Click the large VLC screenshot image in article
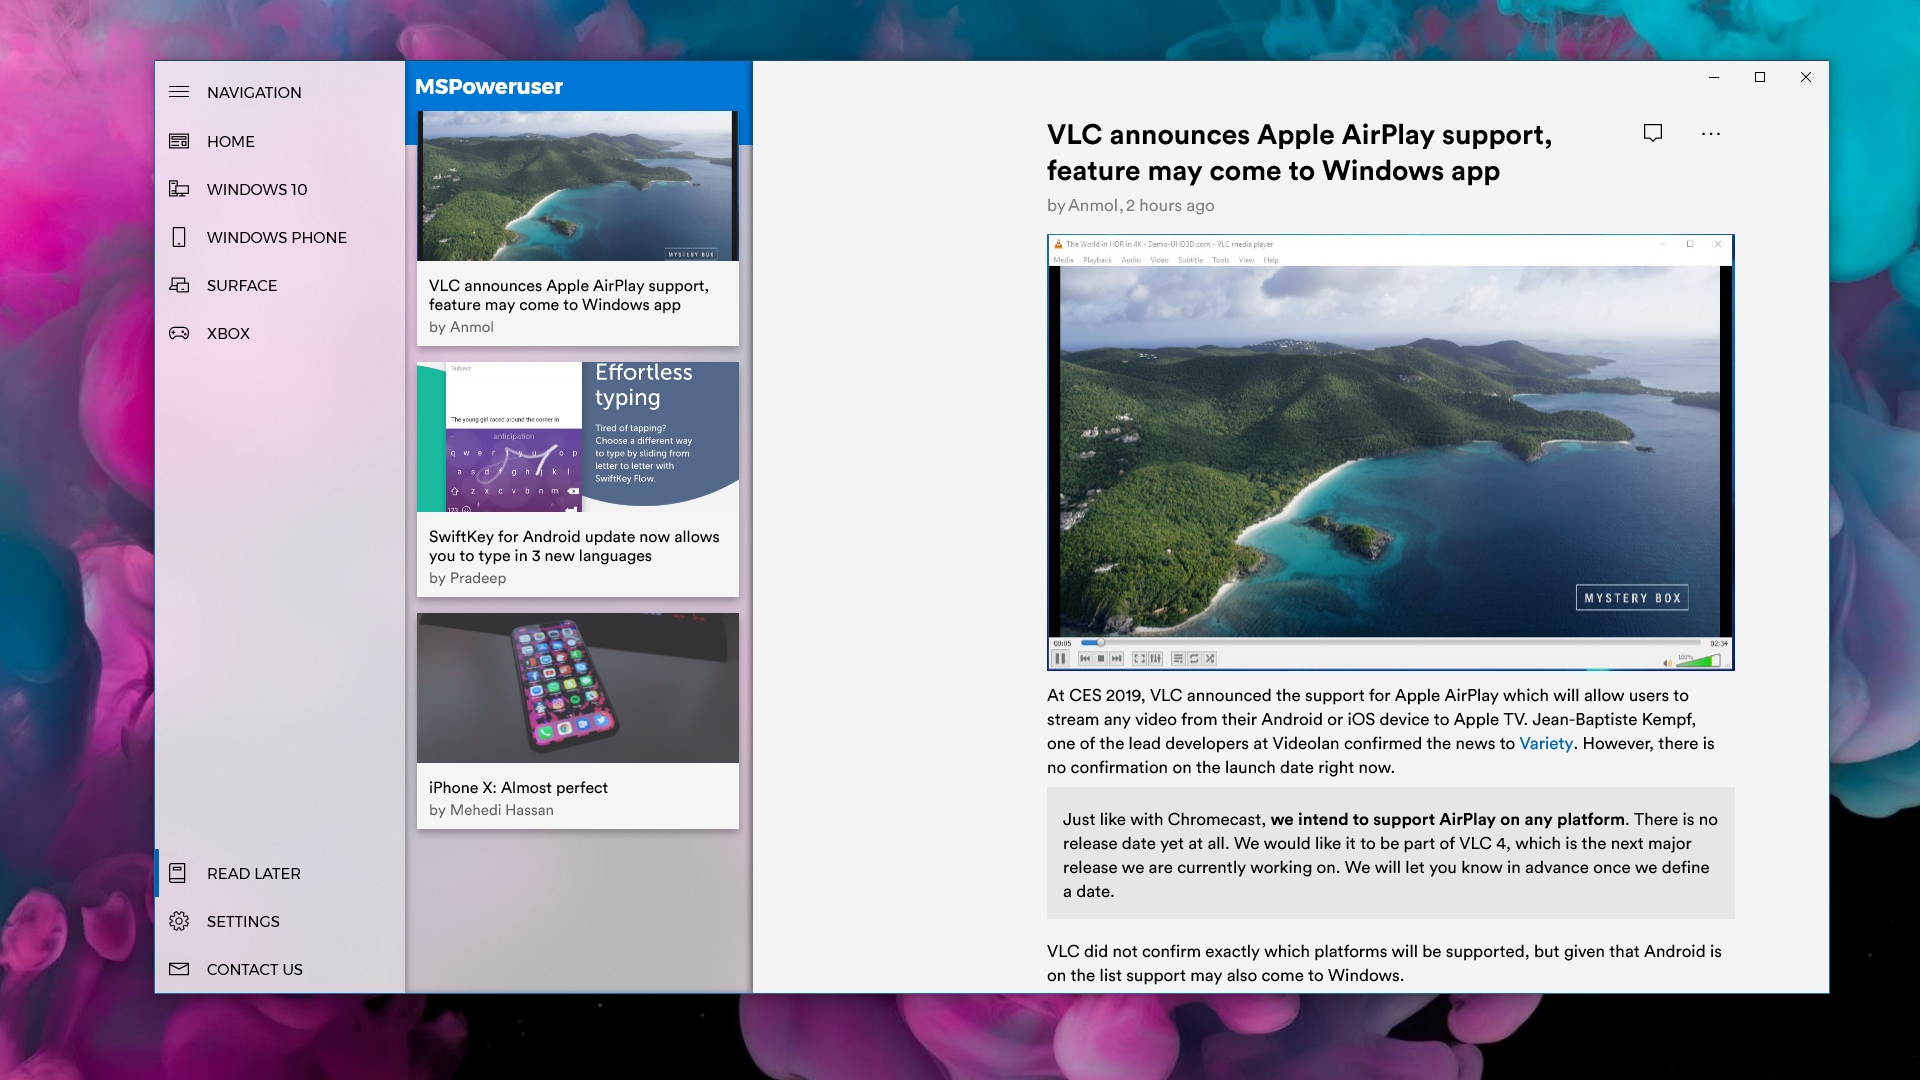 (1390, 452)
